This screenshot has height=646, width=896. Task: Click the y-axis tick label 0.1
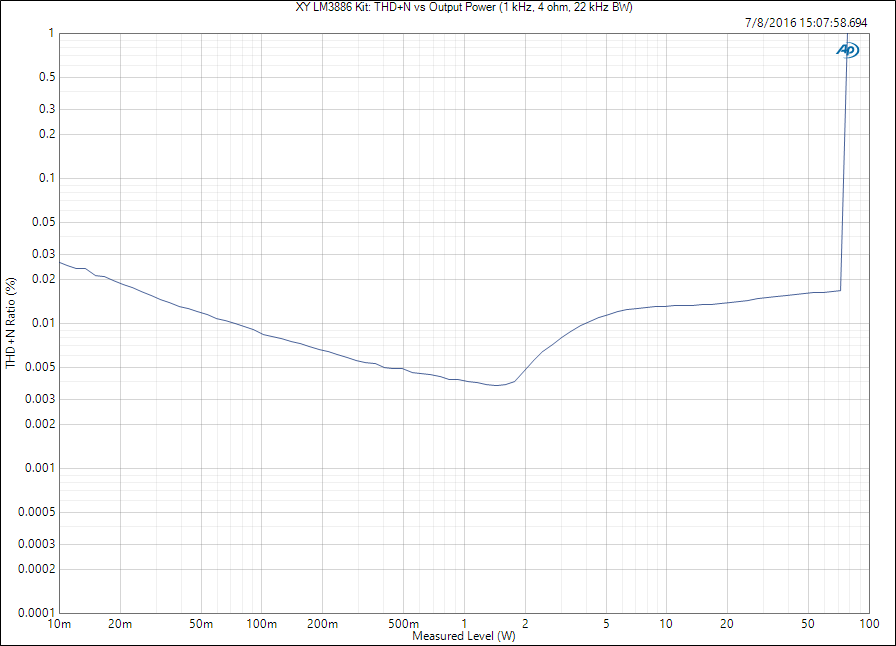tap(47, 178)
